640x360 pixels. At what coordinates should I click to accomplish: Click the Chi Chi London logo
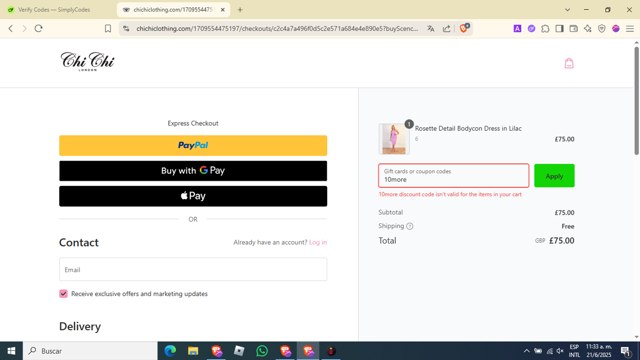(x=87, y=62)
